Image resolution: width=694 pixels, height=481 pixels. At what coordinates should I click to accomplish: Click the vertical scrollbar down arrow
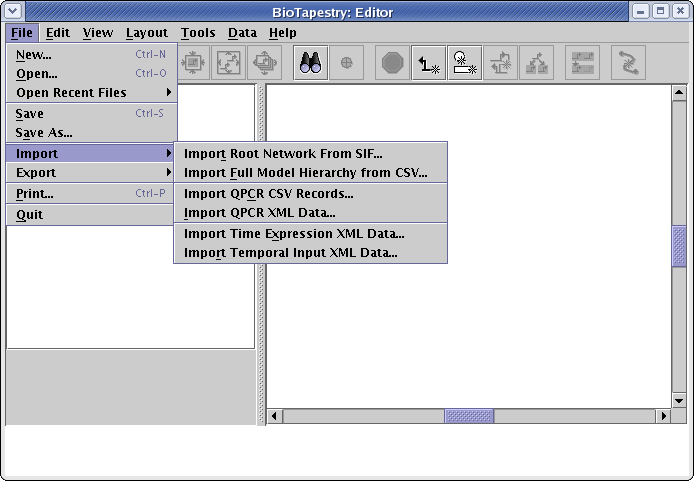[x=679, y=400]
